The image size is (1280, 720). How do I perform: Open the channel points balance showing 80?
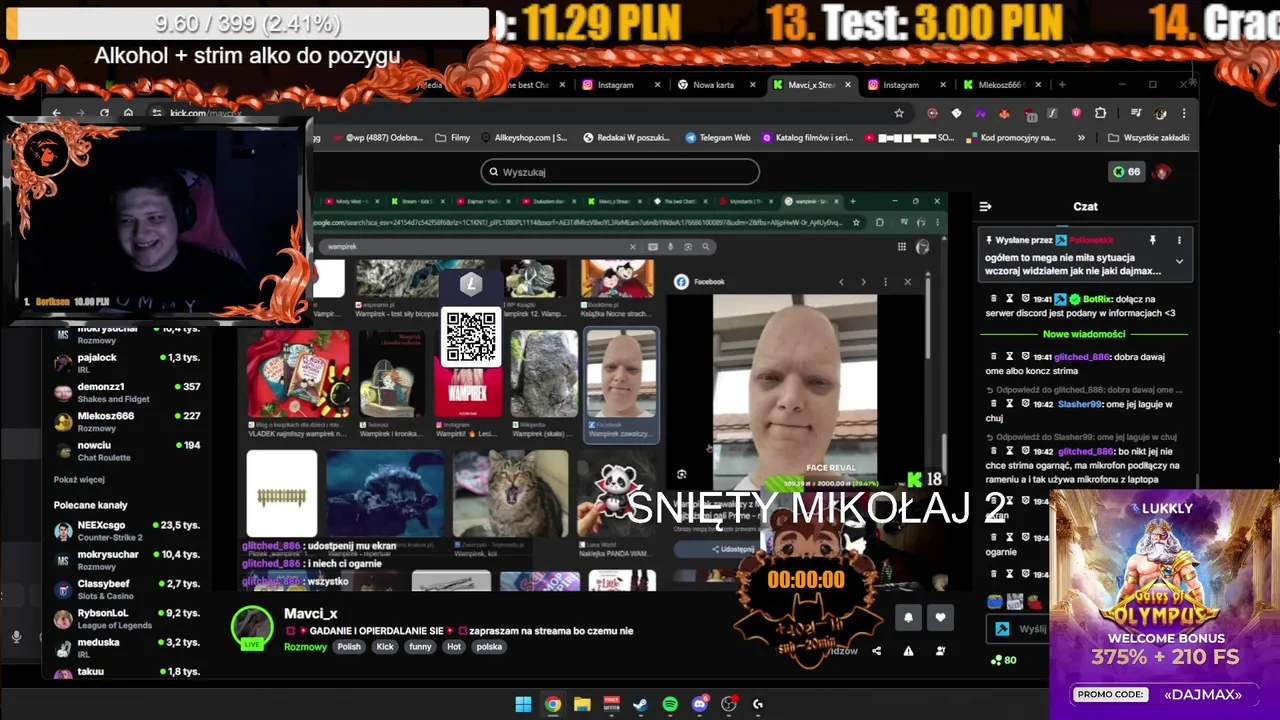click(x=1003, y=660)
